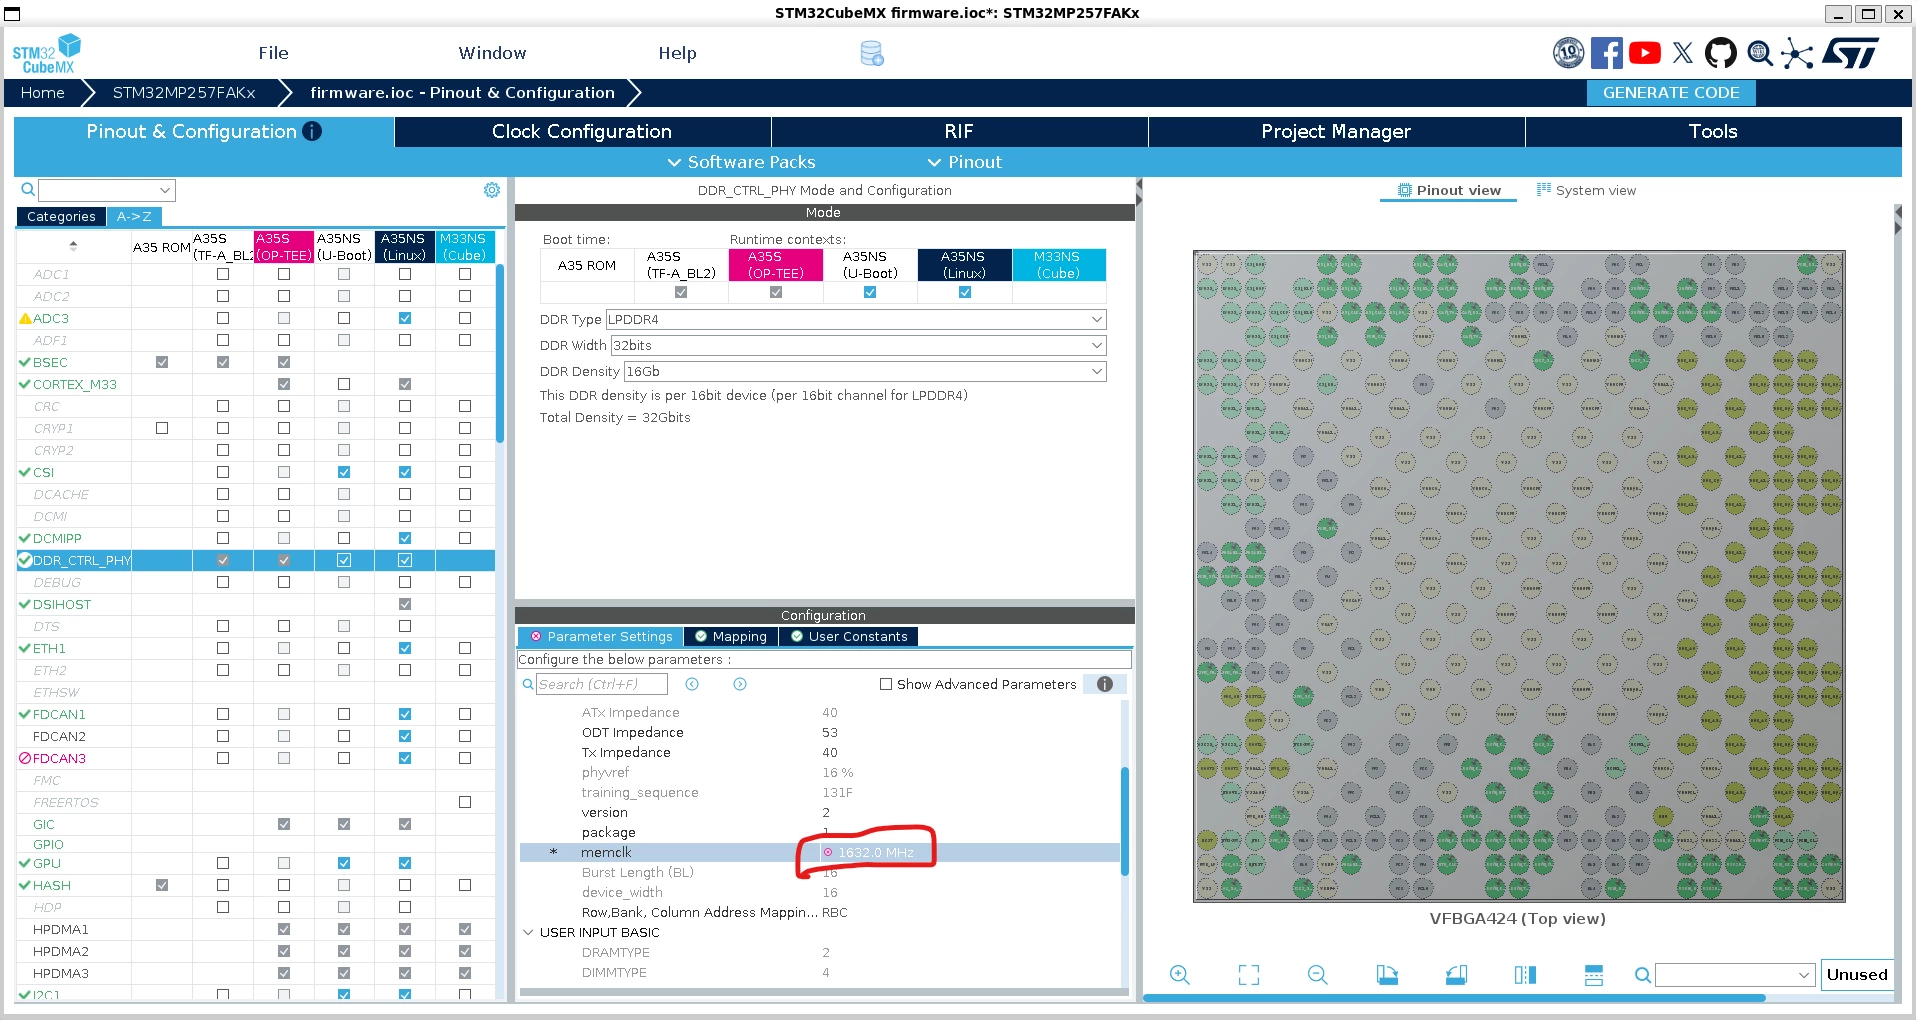Switch to the Clock Configuration tab
The width and height of the screenshot is (1916, 1020).
(582, 132)
